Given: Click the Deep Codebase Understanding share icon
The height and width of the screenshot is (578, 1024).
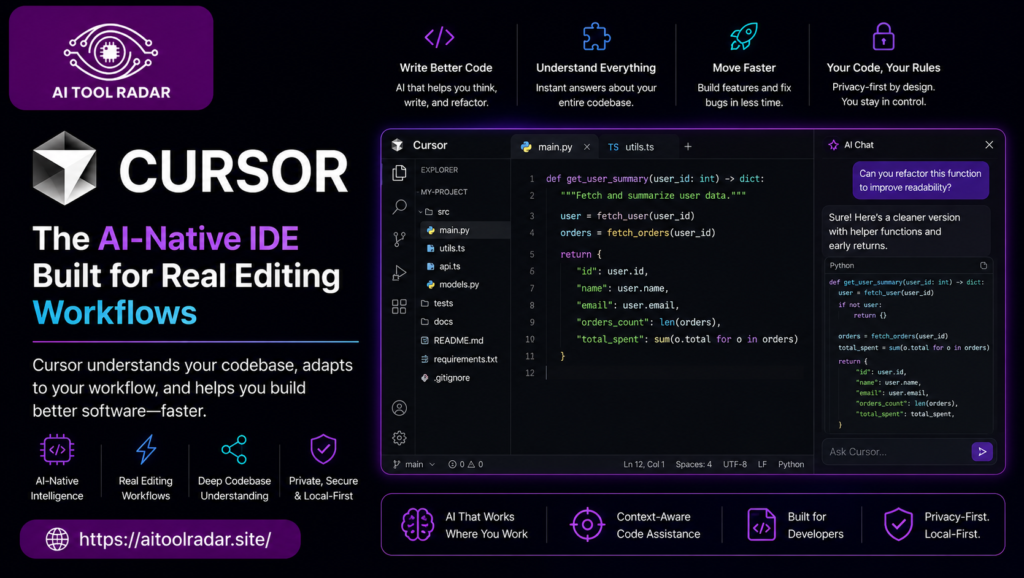Looking at the screenshot, I should [x=234, y=450].
